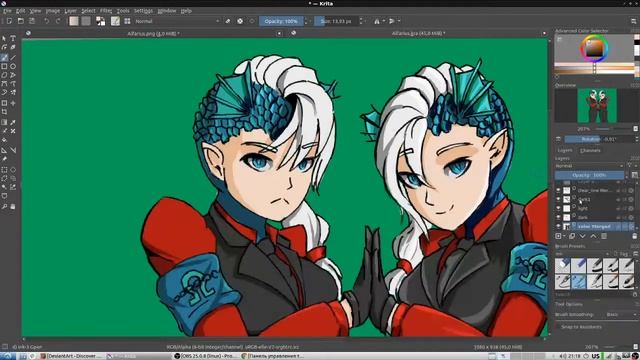Open the brush presets chooser grid
Viewport: 640px width, 360px height.
coord(127,21)
